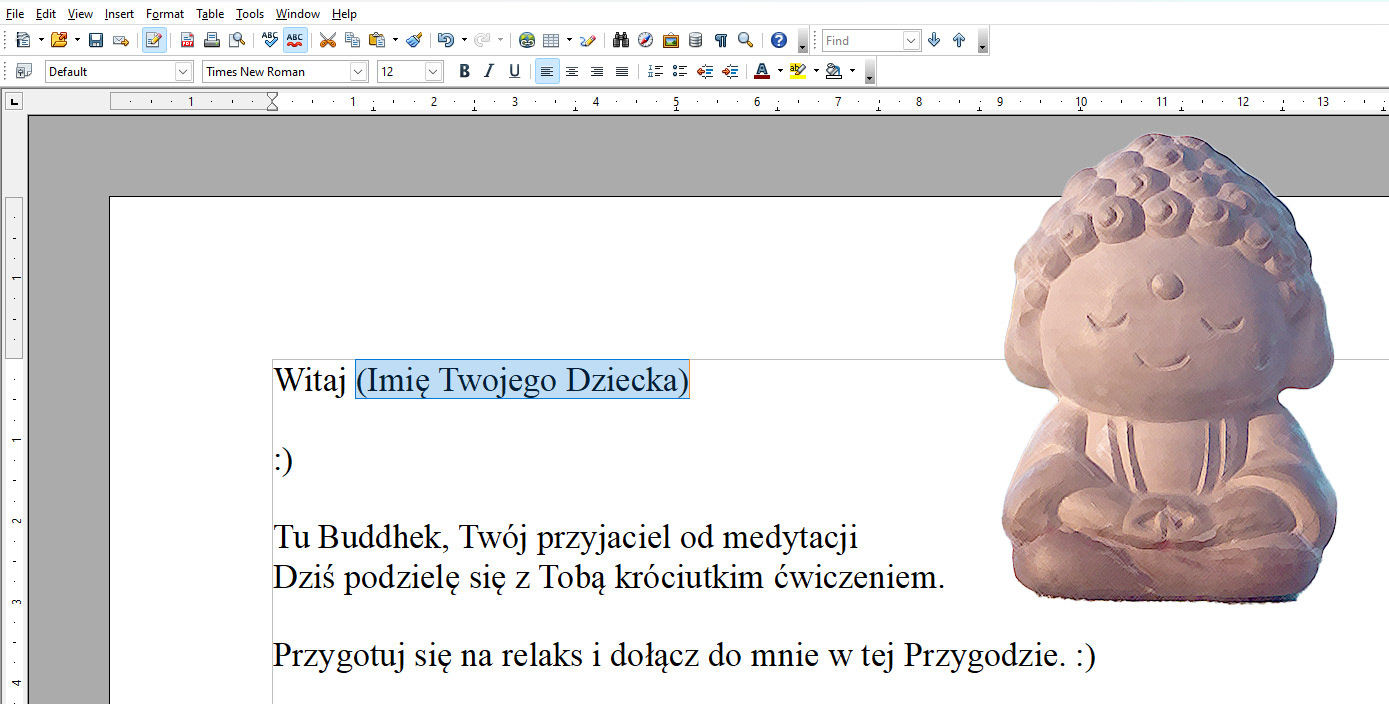Toggle bulleted list
1389x704 pixels.
[x=680, y=71]
